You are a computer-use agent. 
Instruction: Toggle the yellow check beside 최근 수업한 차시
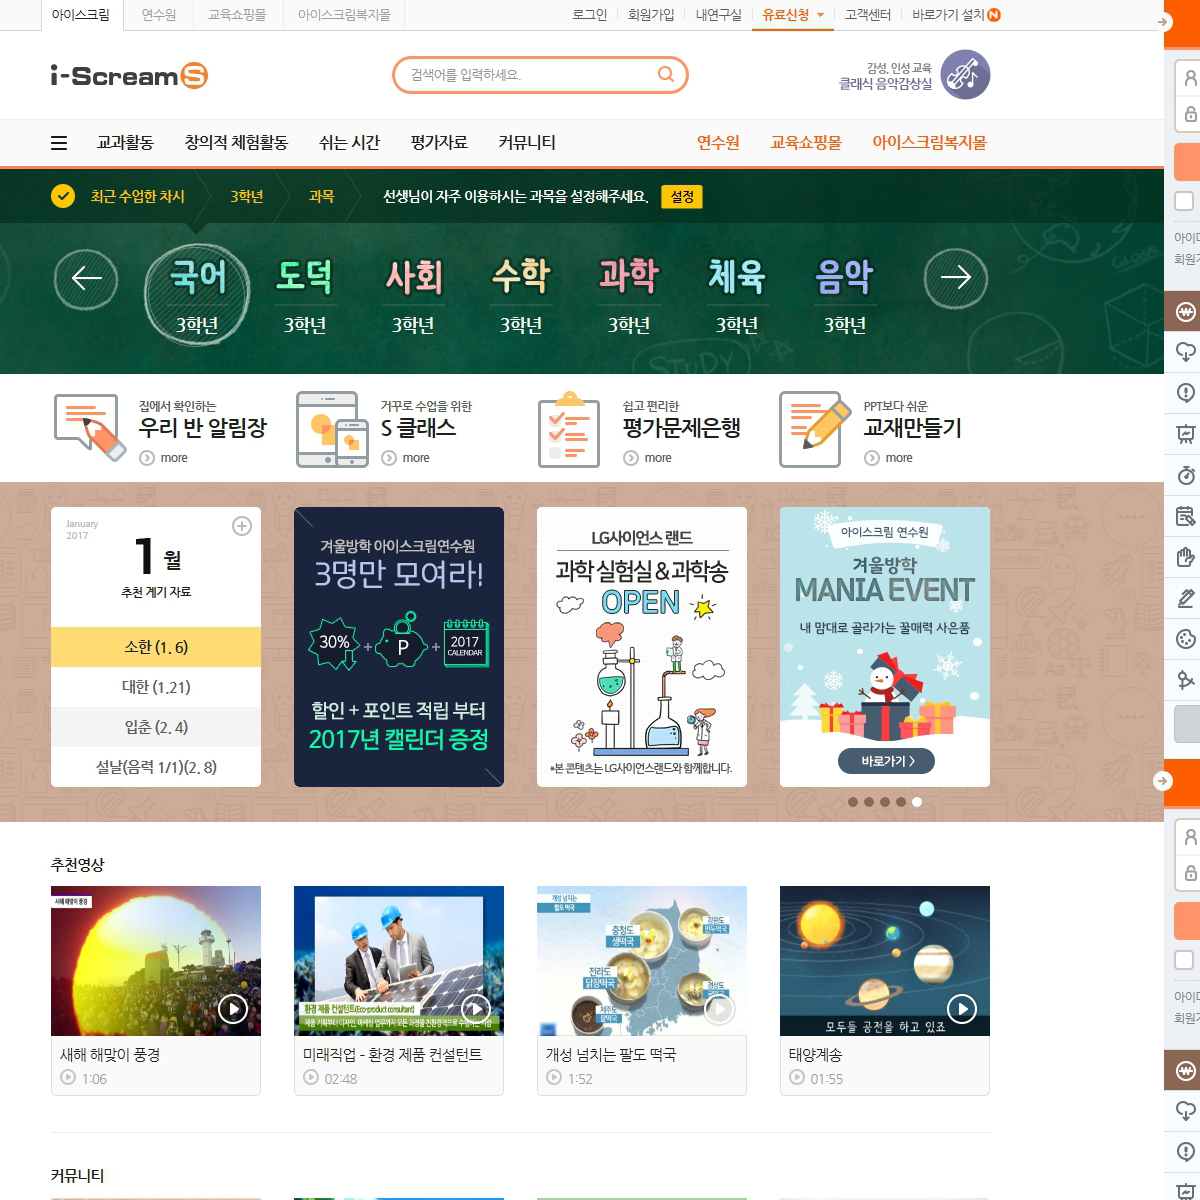click(x=63, y=196)
